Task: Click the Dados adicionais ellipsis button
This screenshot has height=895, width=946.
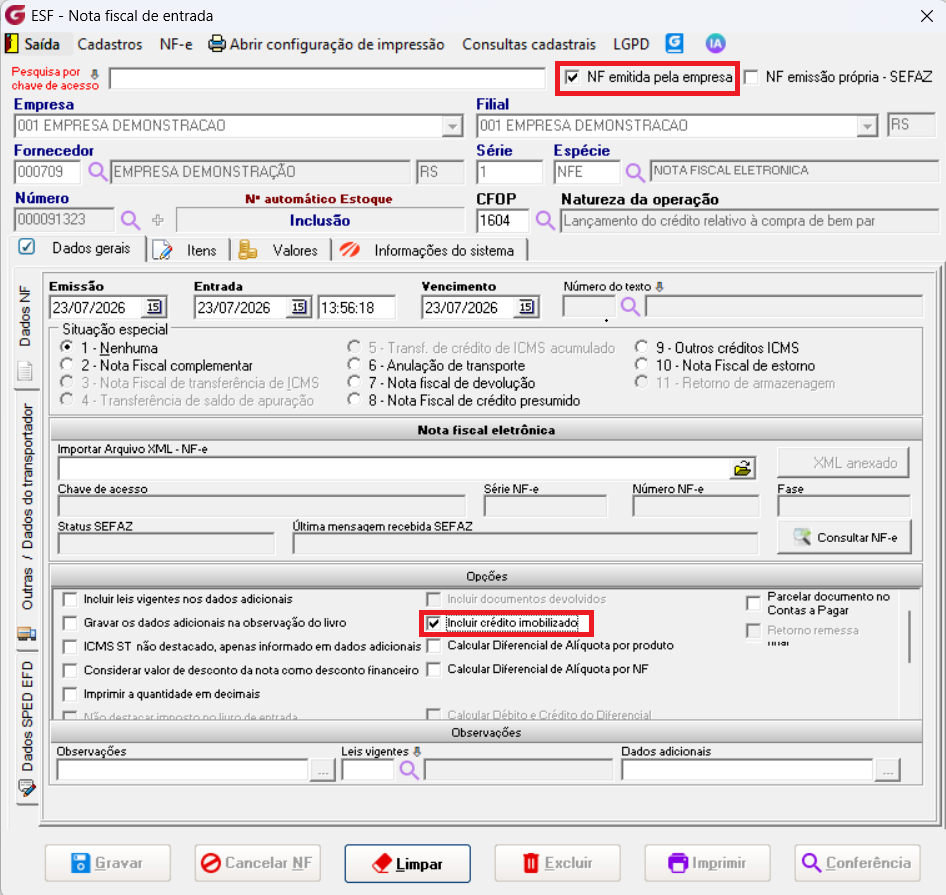Action: coord(887,771)
